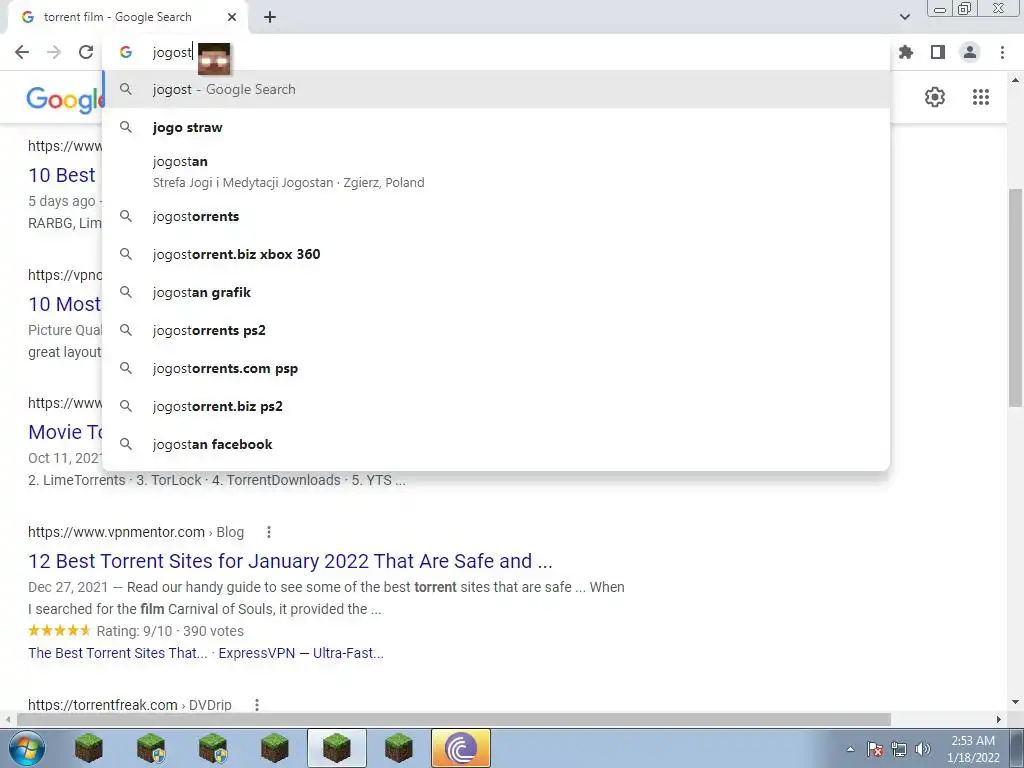Image resolution: width=1024 pixels, height=768 pixels.
Task: Open Chrome's three-dot menu
Action: [x=1002, y=52]
